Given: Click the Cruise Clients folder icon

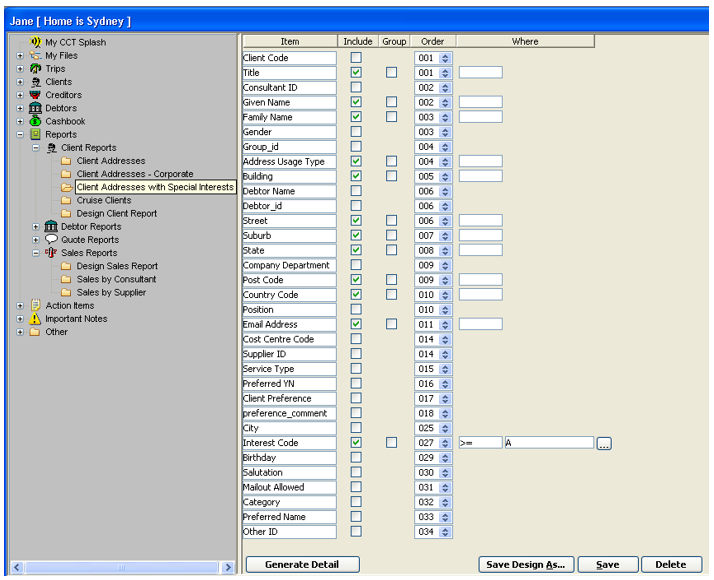Looking at the screenshot, I should [66, 200].
